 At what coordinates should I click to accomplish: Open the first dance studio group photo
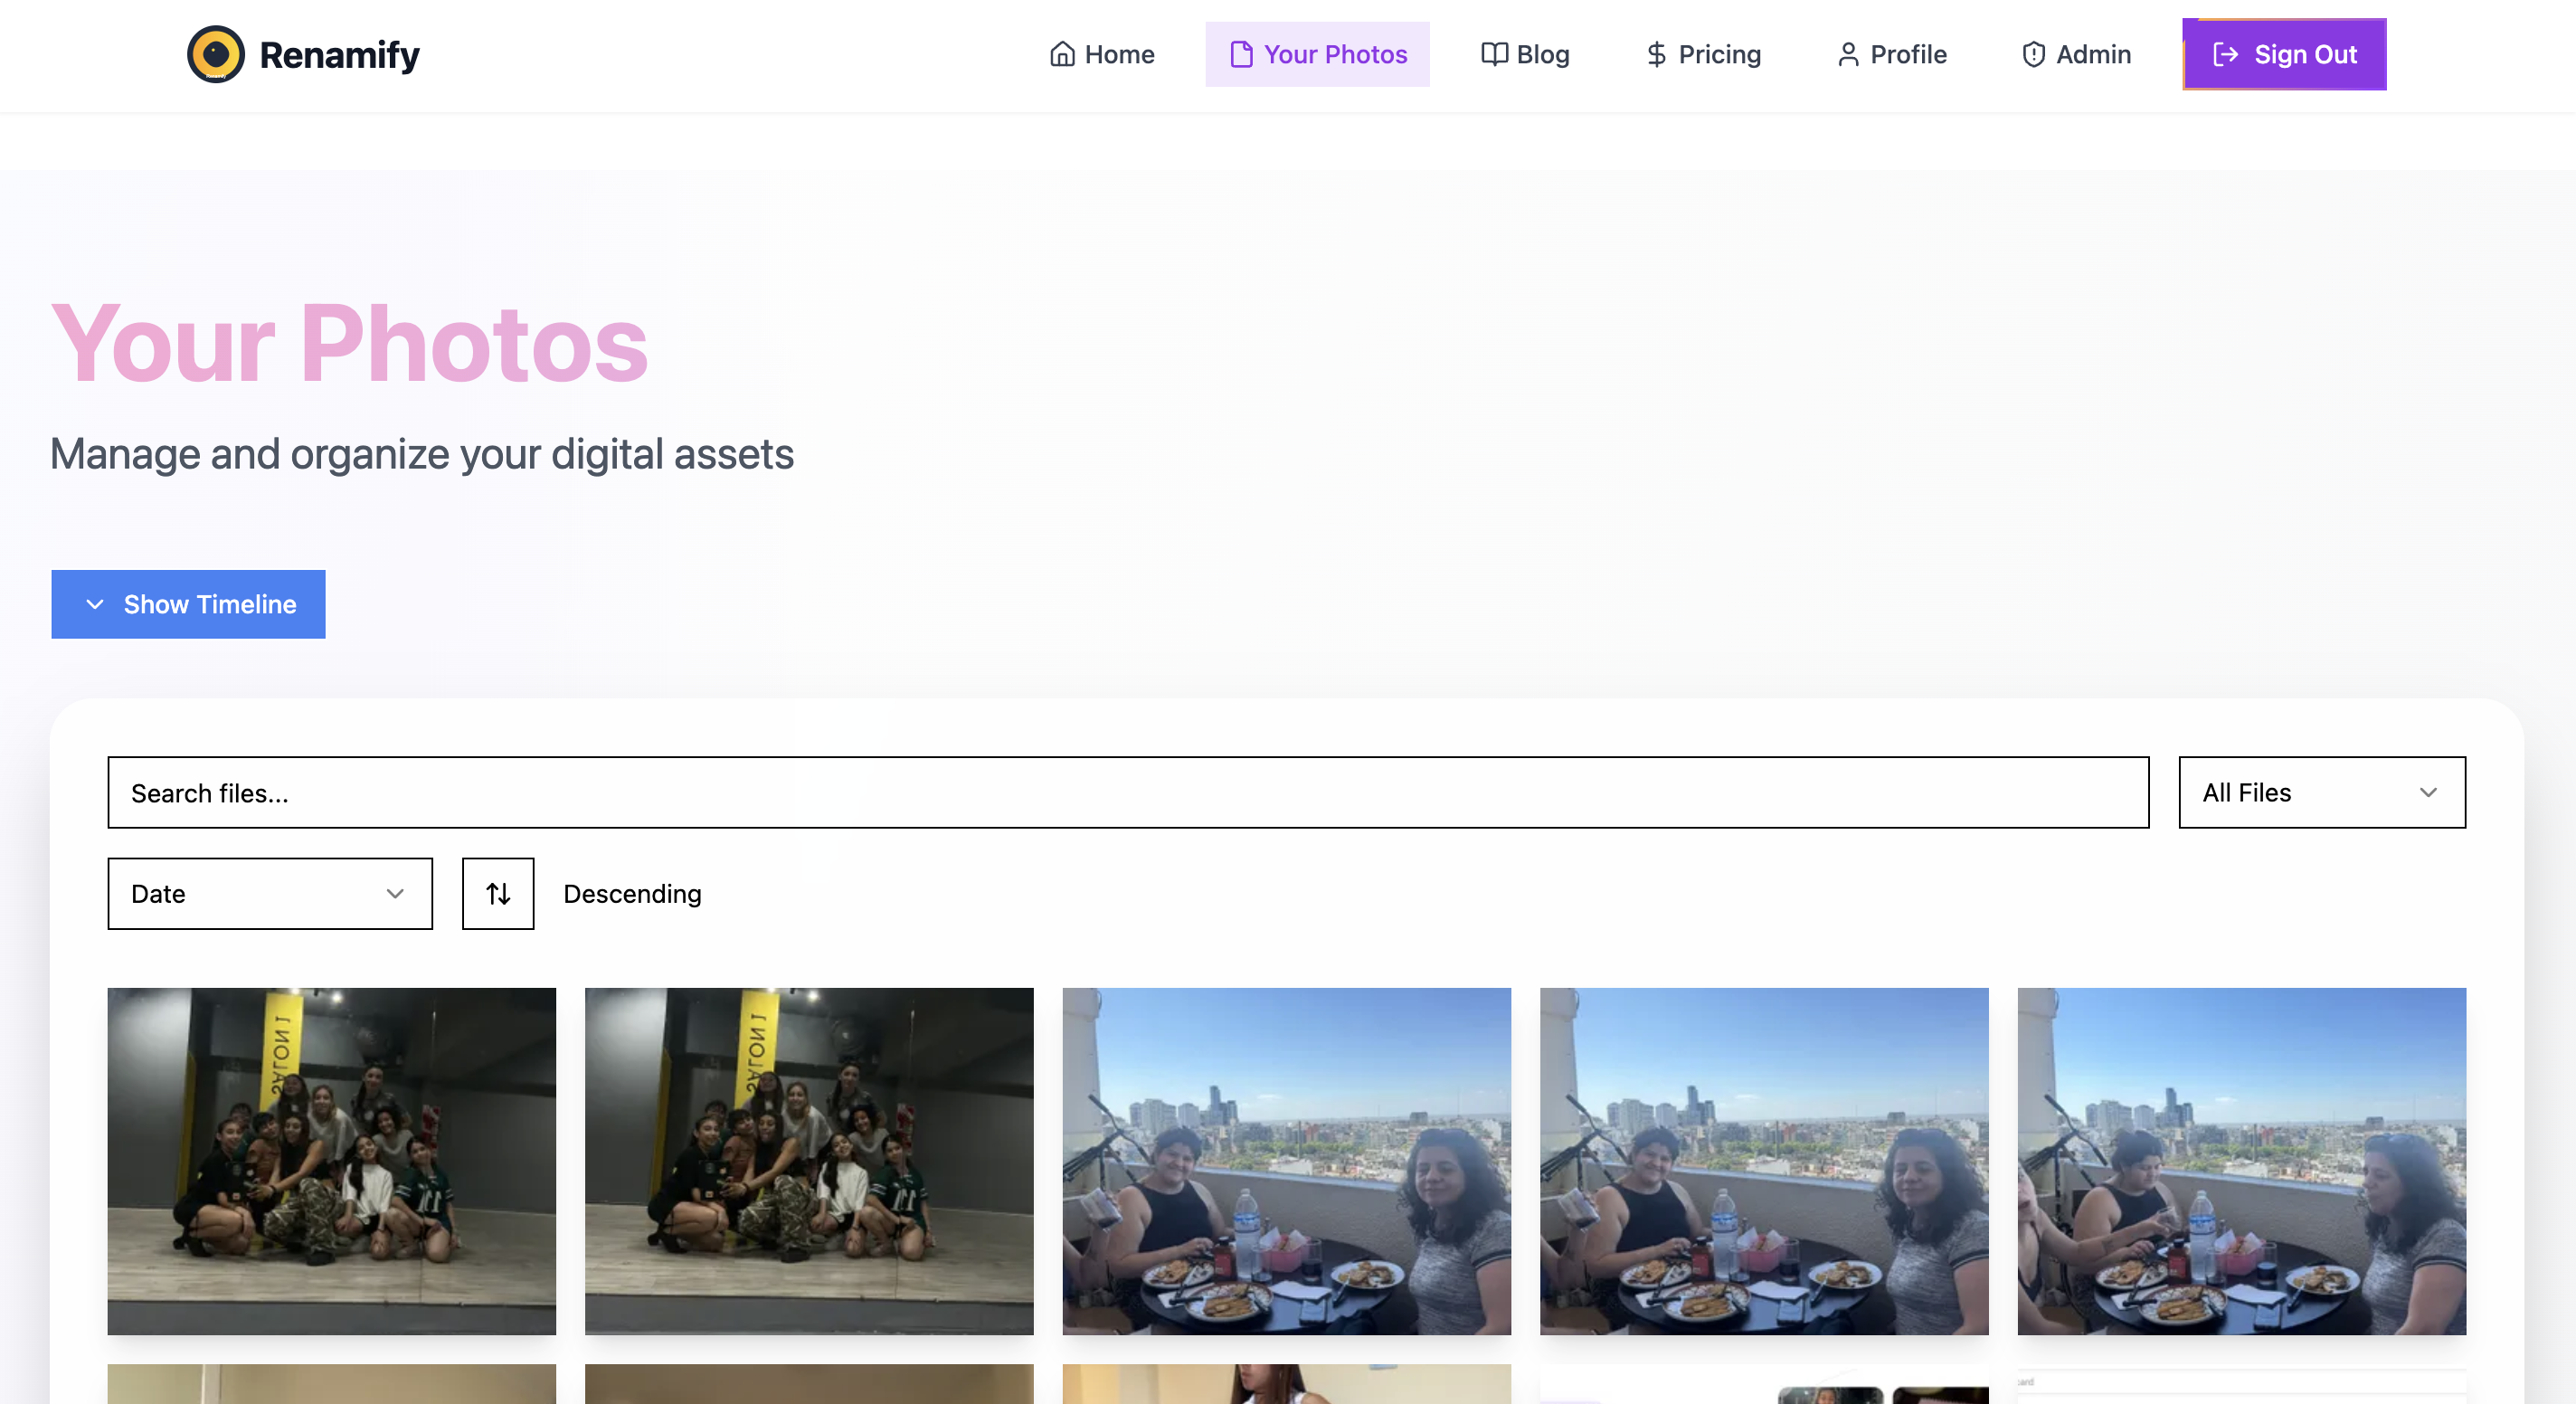click(331, 1160)
